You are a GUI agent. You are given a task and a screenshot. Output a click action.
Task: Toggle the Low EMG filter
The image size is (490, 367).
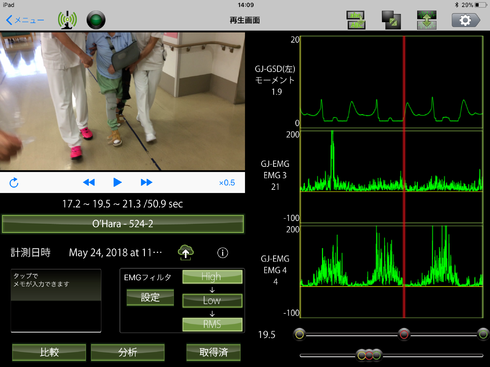click(212, 300)
